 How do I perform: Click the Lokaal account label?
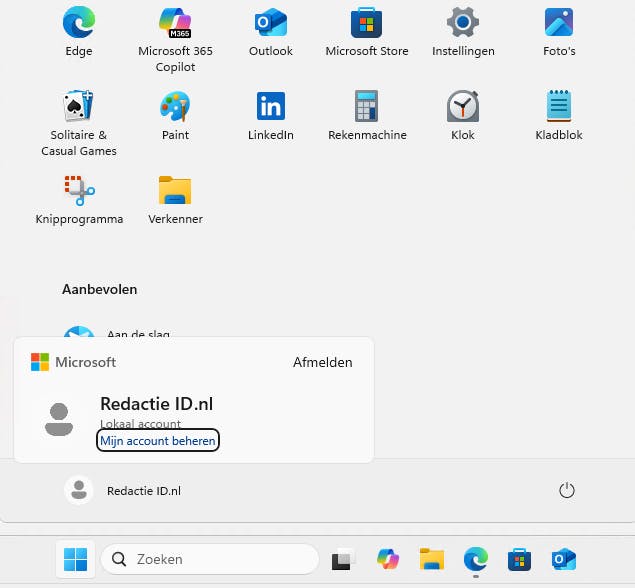pyautogui.click(x=140, y=423)
